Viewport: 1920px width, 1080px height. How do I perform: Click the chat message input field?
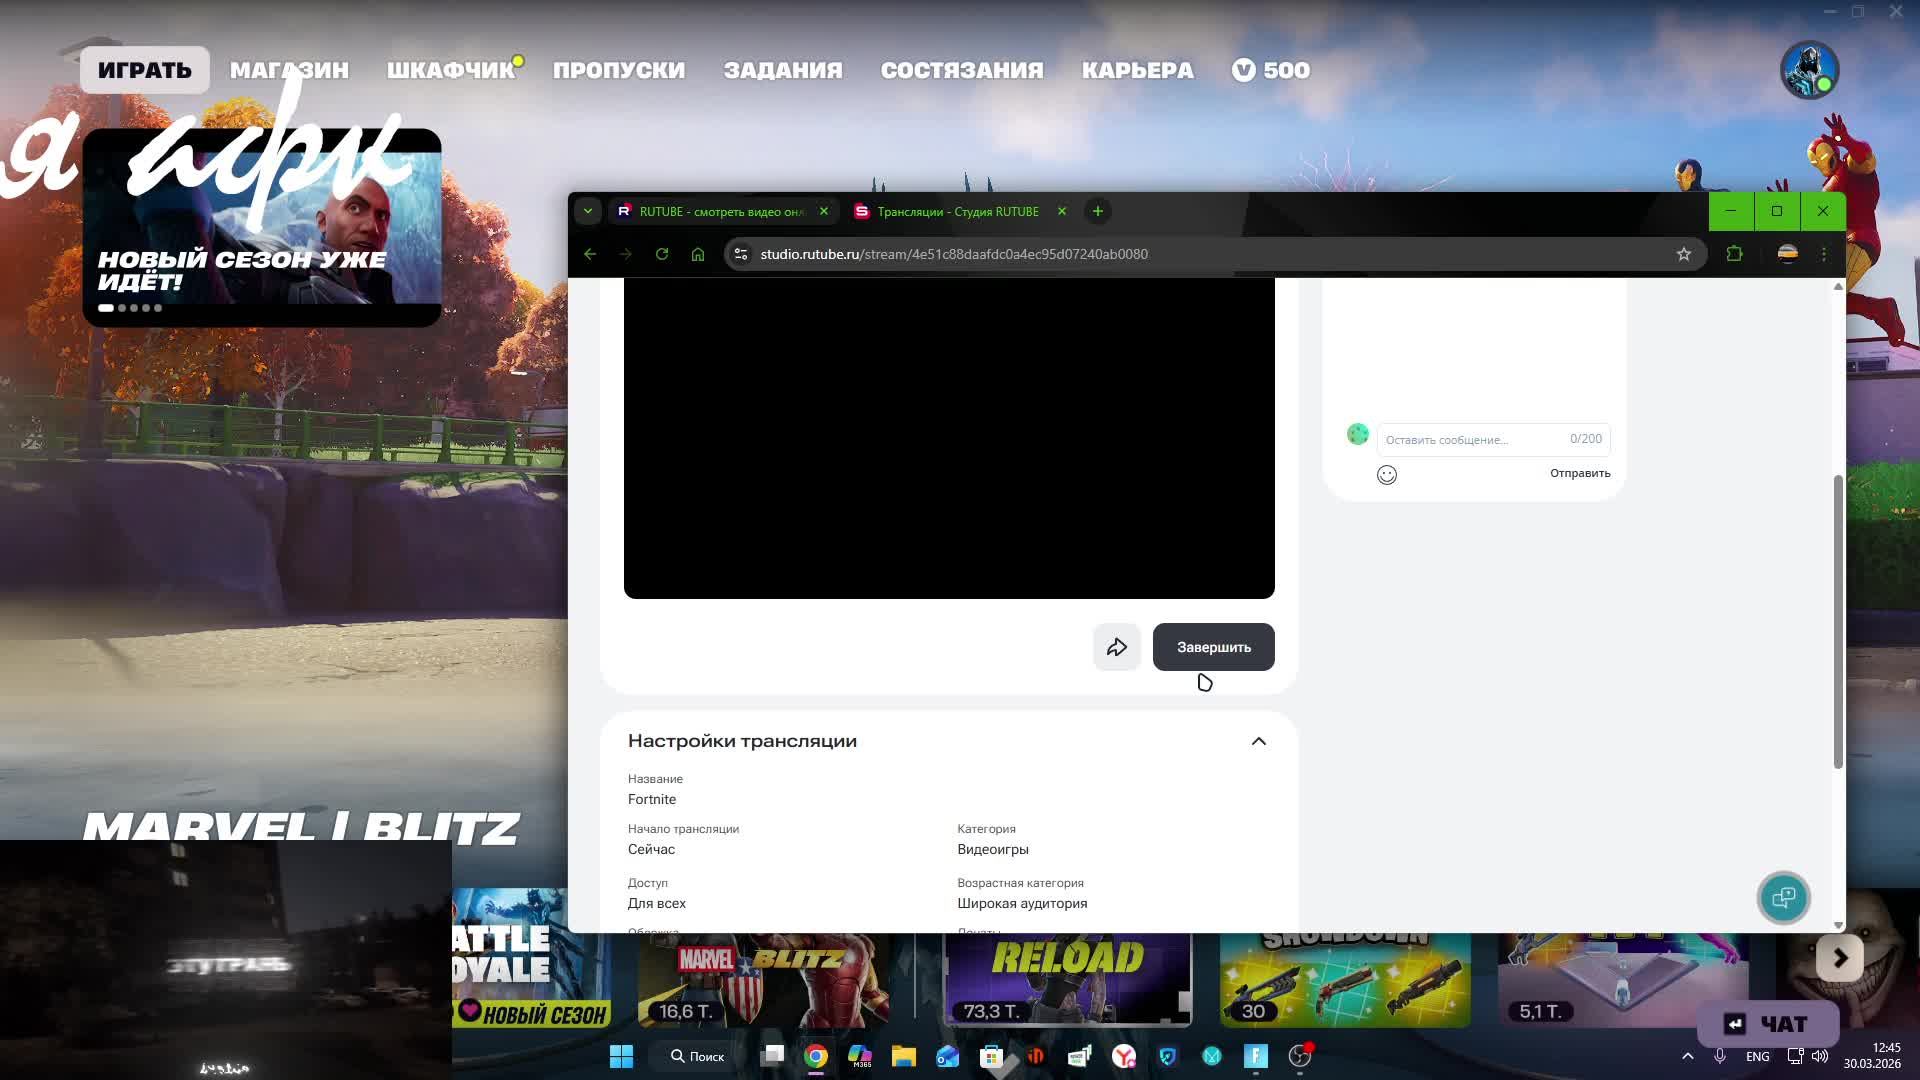pos(1493,439)
